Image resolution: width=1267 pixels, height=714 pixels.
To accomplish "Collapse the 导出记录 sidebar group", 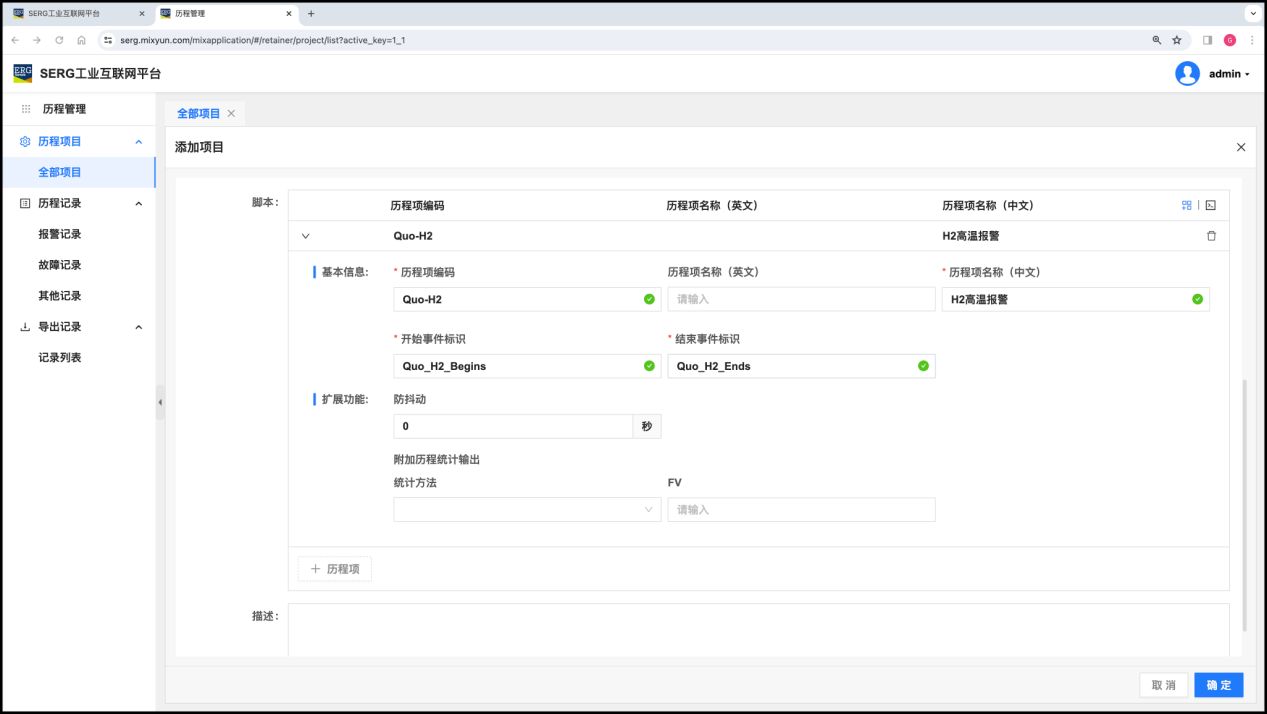I will pos(138,327).
